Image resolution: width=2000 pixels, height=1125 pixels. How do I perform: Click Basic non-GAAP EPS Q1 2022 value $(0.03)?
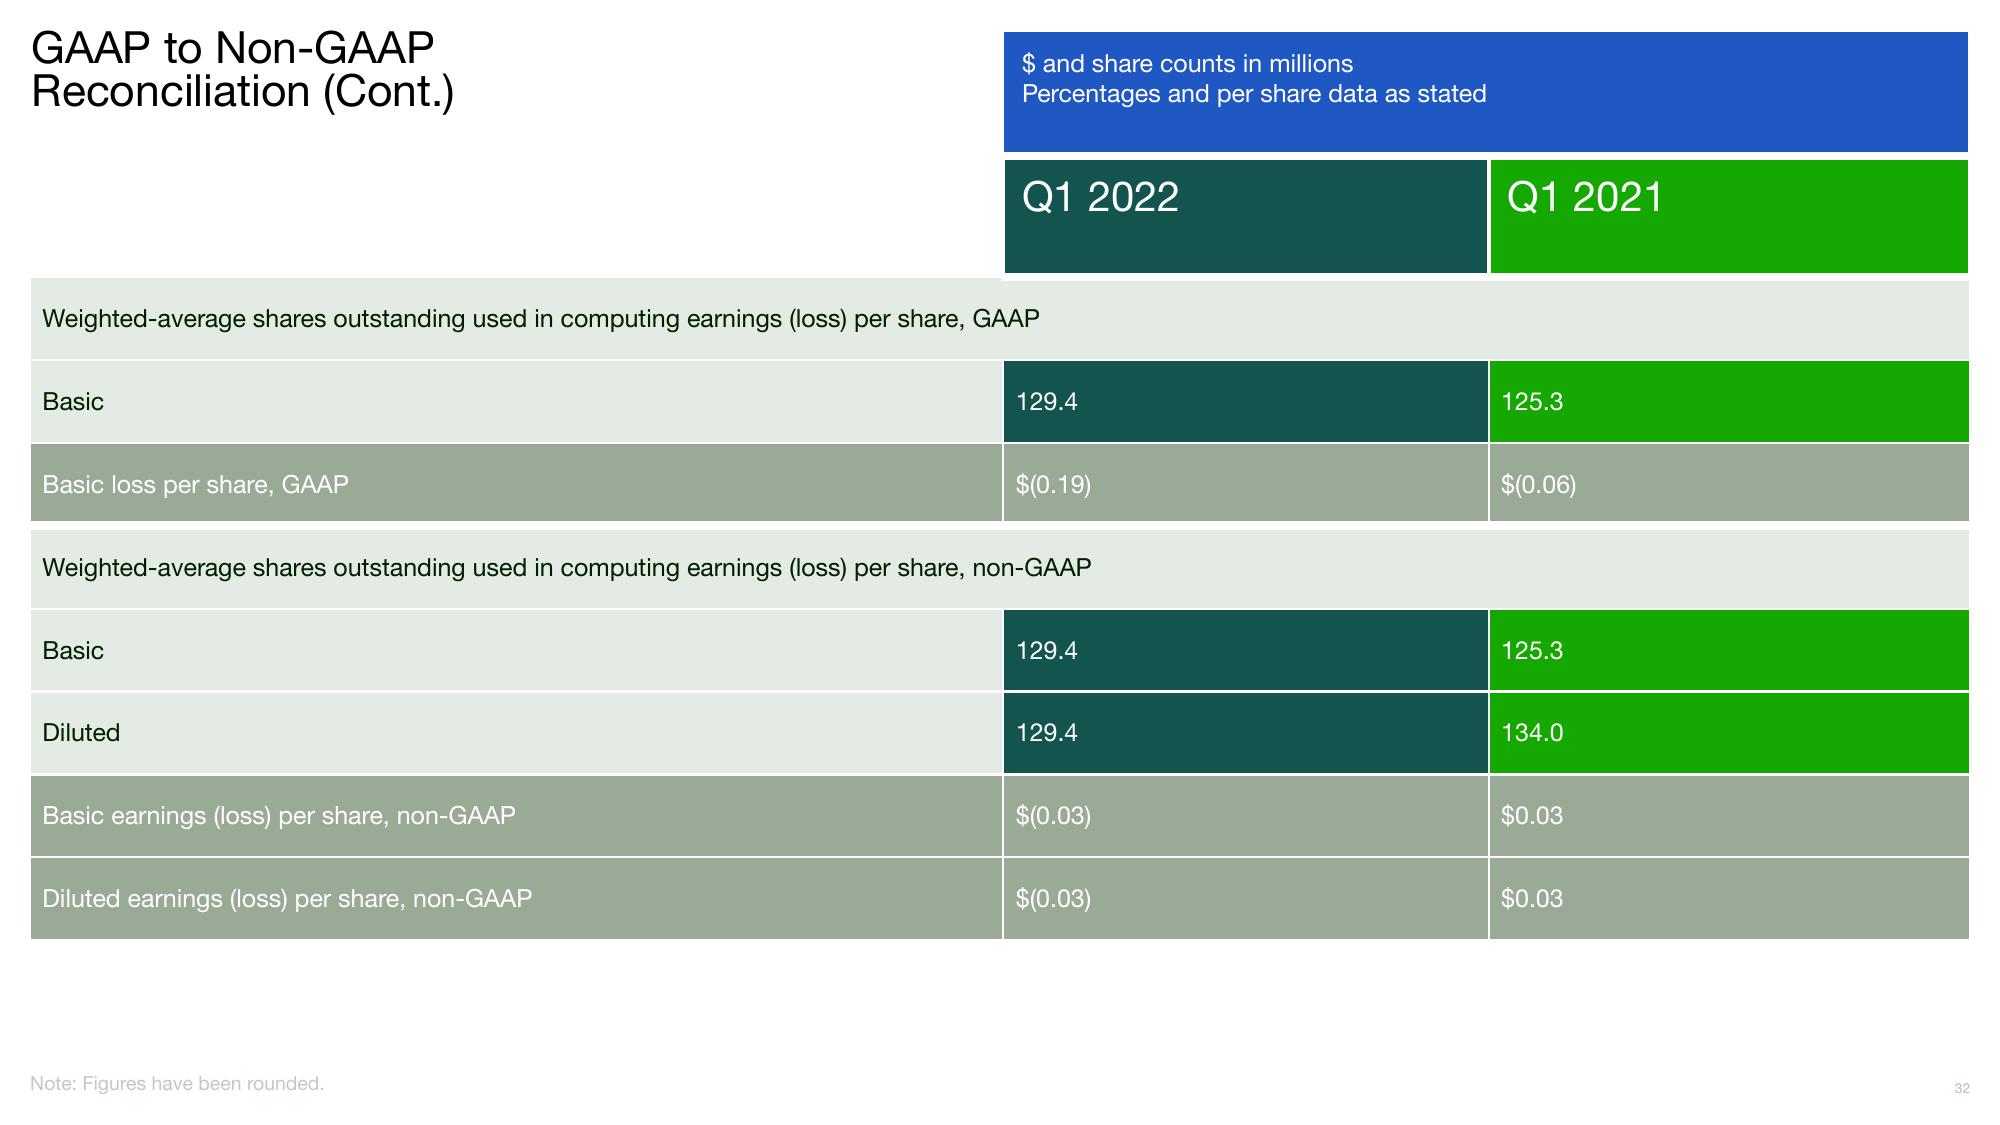click(x=1053, y=816)
